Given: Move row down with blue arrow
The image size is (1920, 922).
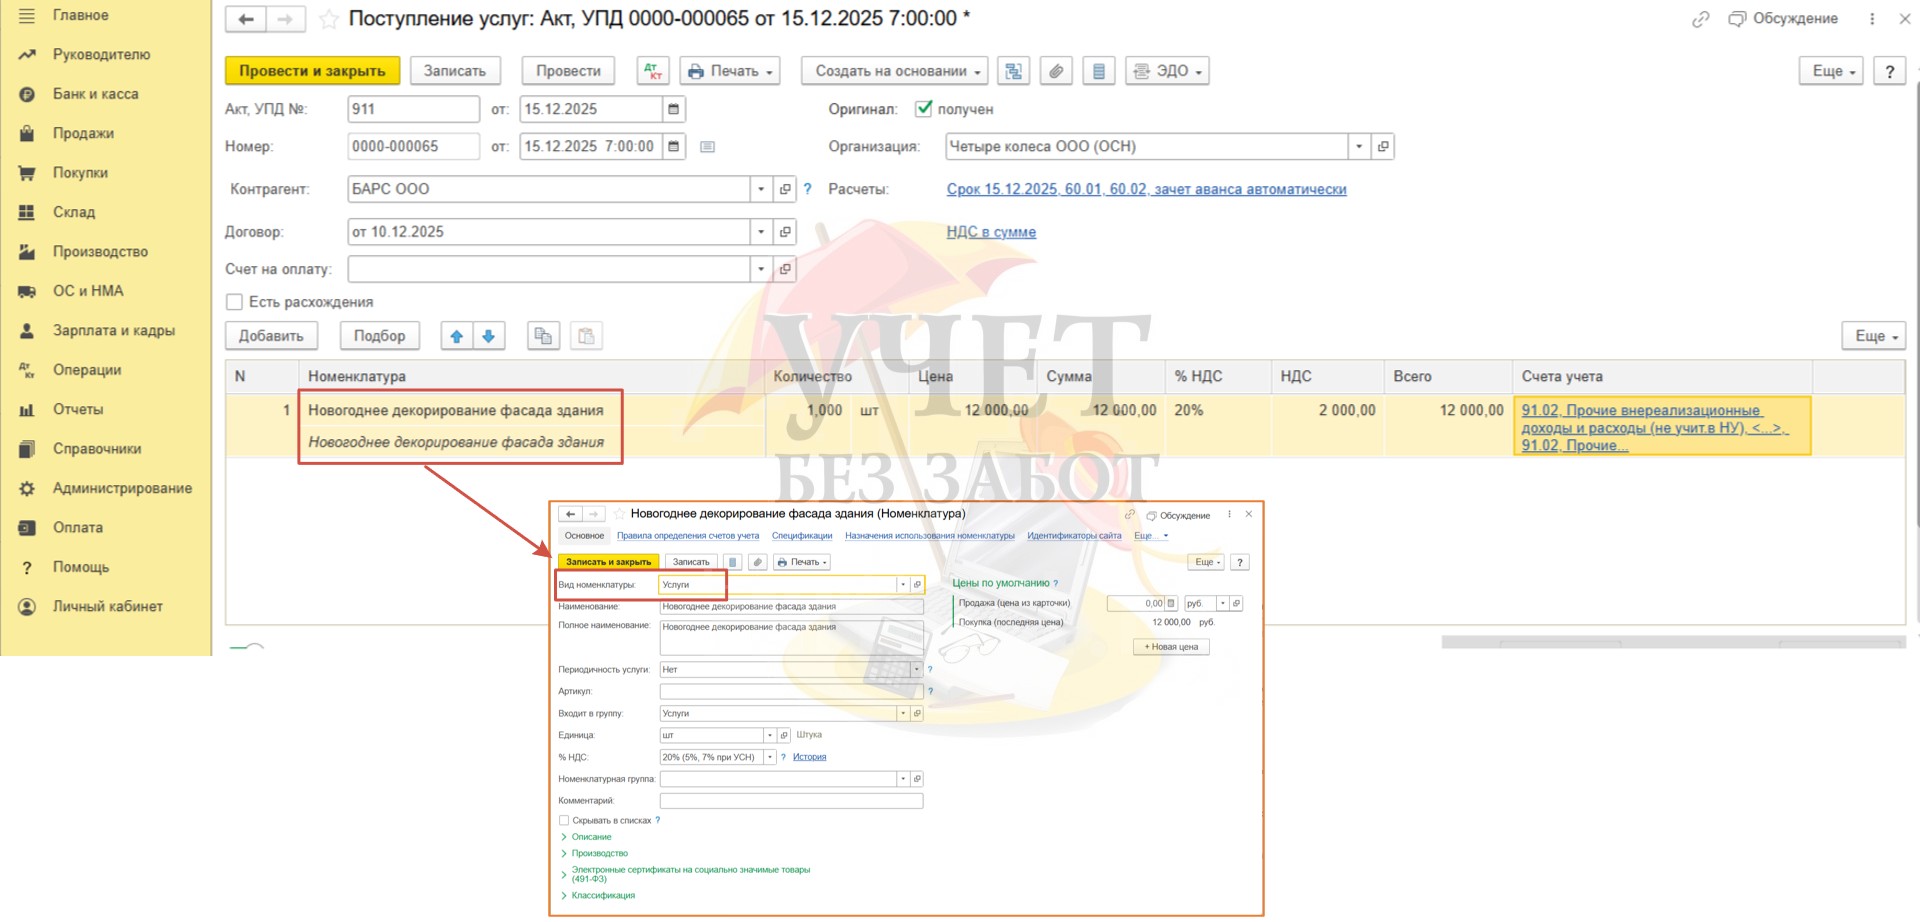Looking at the screenshot, I should coord(489,336).
